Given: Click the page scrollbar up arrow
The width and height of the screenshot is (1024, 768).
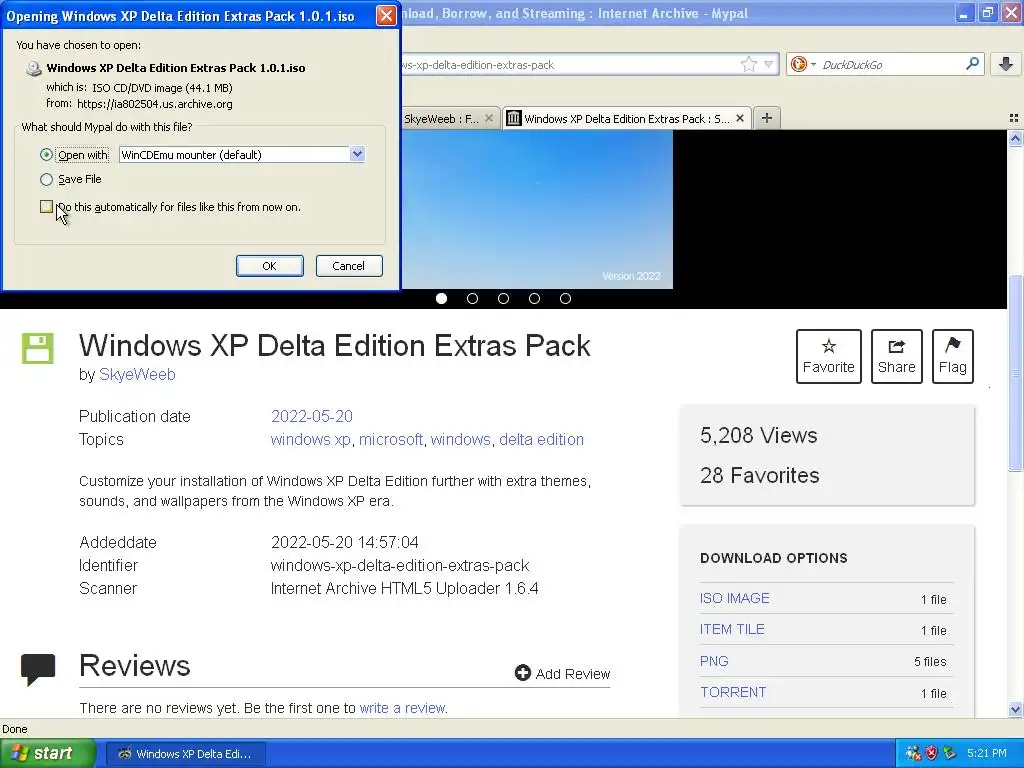Looking at the screenshot, I should point(1015,138).
